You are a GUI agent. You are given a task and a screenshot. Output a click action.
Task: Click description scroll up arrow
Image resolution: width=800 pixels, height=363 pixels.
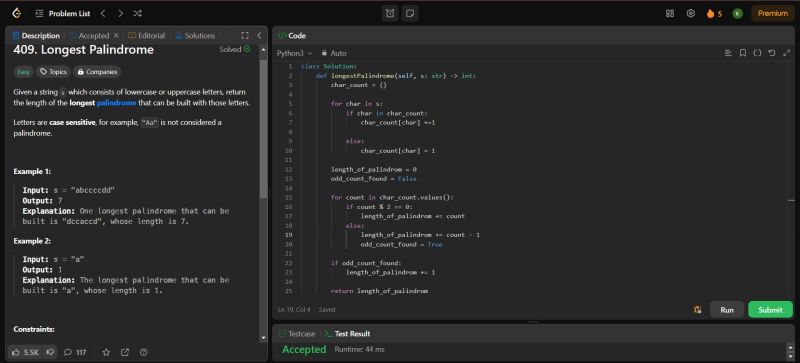263,50
